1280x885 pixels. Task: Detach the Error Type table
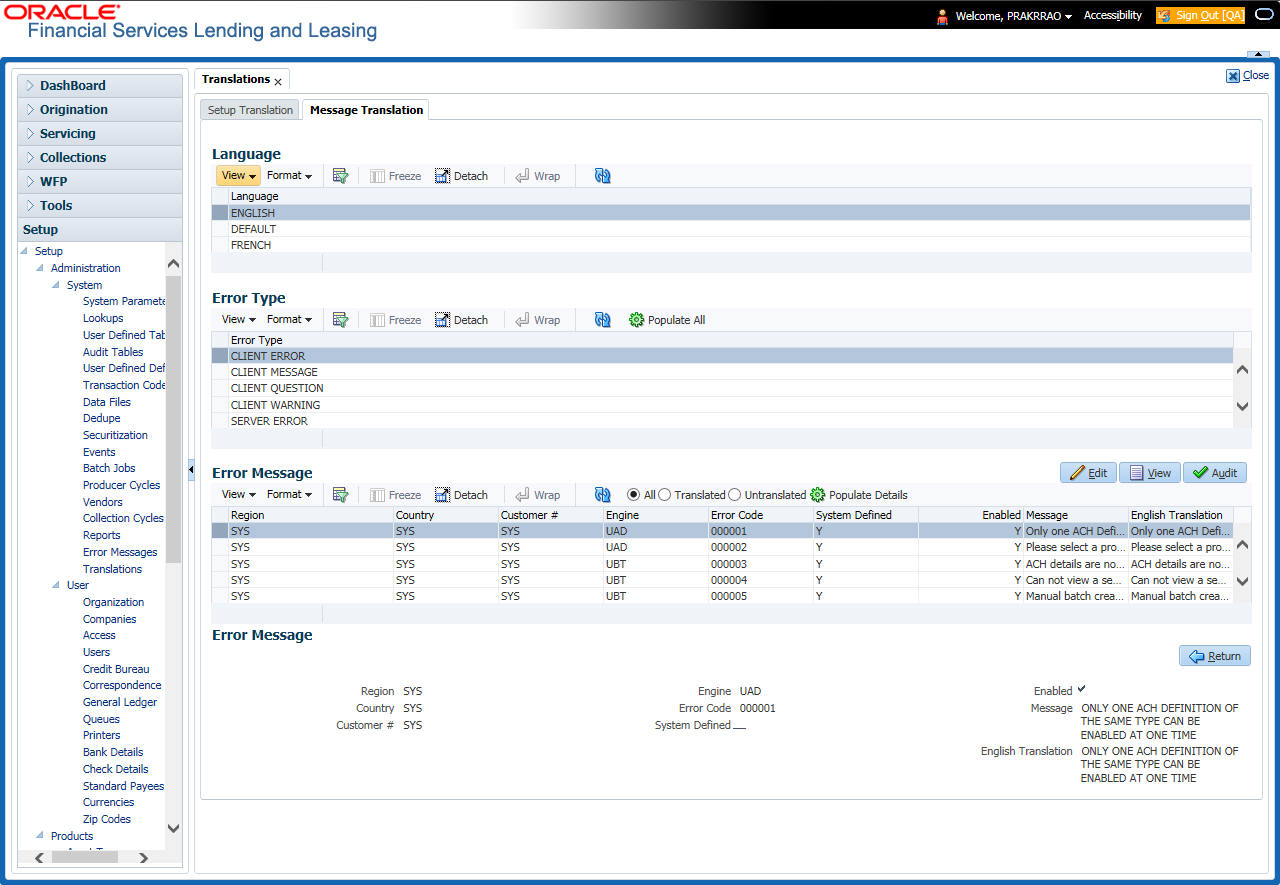click(x=461, y=320)
